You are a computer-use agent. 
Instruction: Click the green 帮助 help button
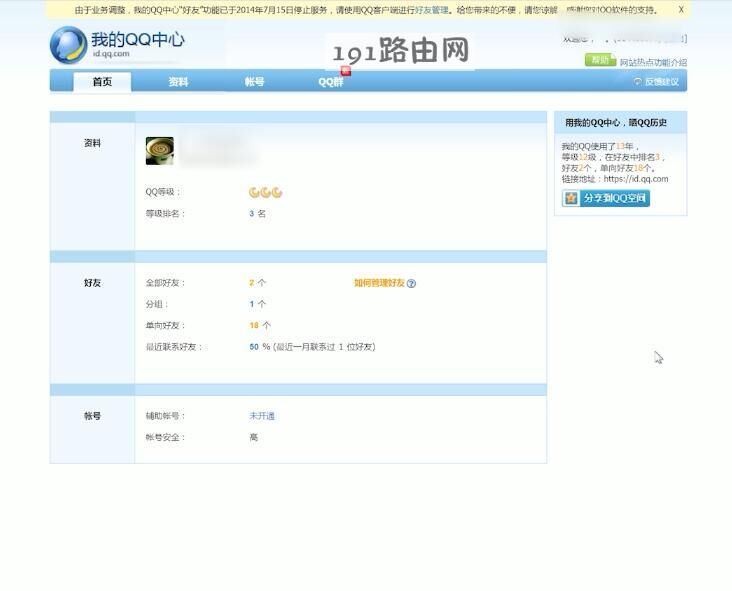[600, 60]
